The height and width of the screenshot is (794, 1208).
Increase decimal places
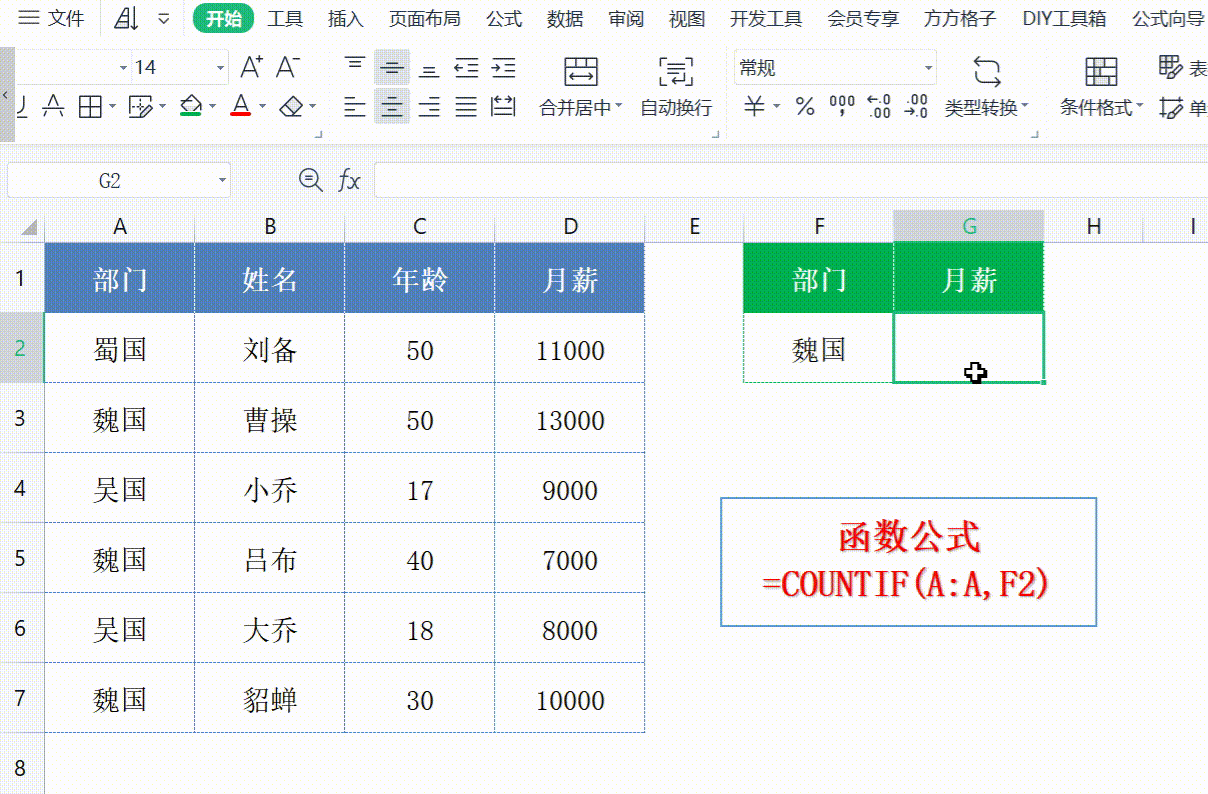point(879,106)
